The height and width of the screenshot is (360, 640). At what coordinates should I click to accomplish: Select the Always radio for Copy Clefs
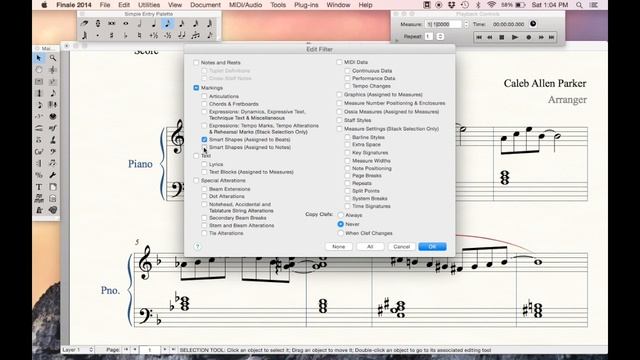340,215
